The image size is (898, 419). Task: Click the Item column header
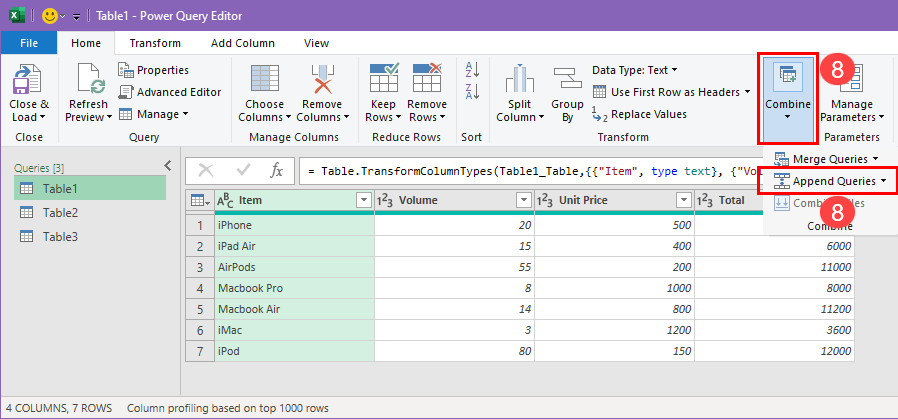pos(294,200)
